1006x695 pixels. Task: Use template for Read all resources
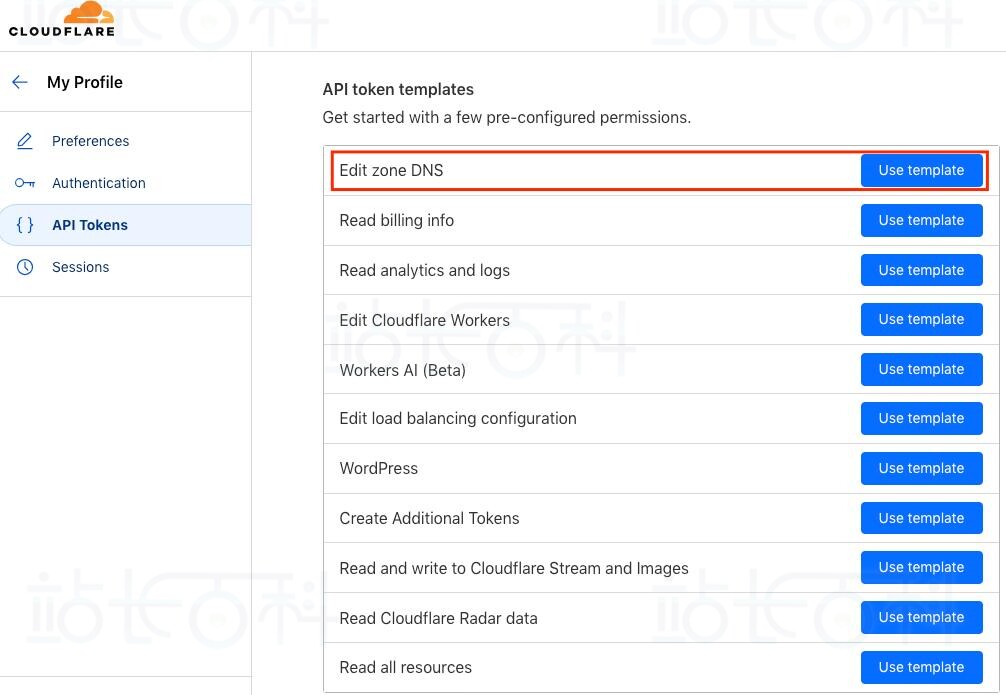point(921,667)
